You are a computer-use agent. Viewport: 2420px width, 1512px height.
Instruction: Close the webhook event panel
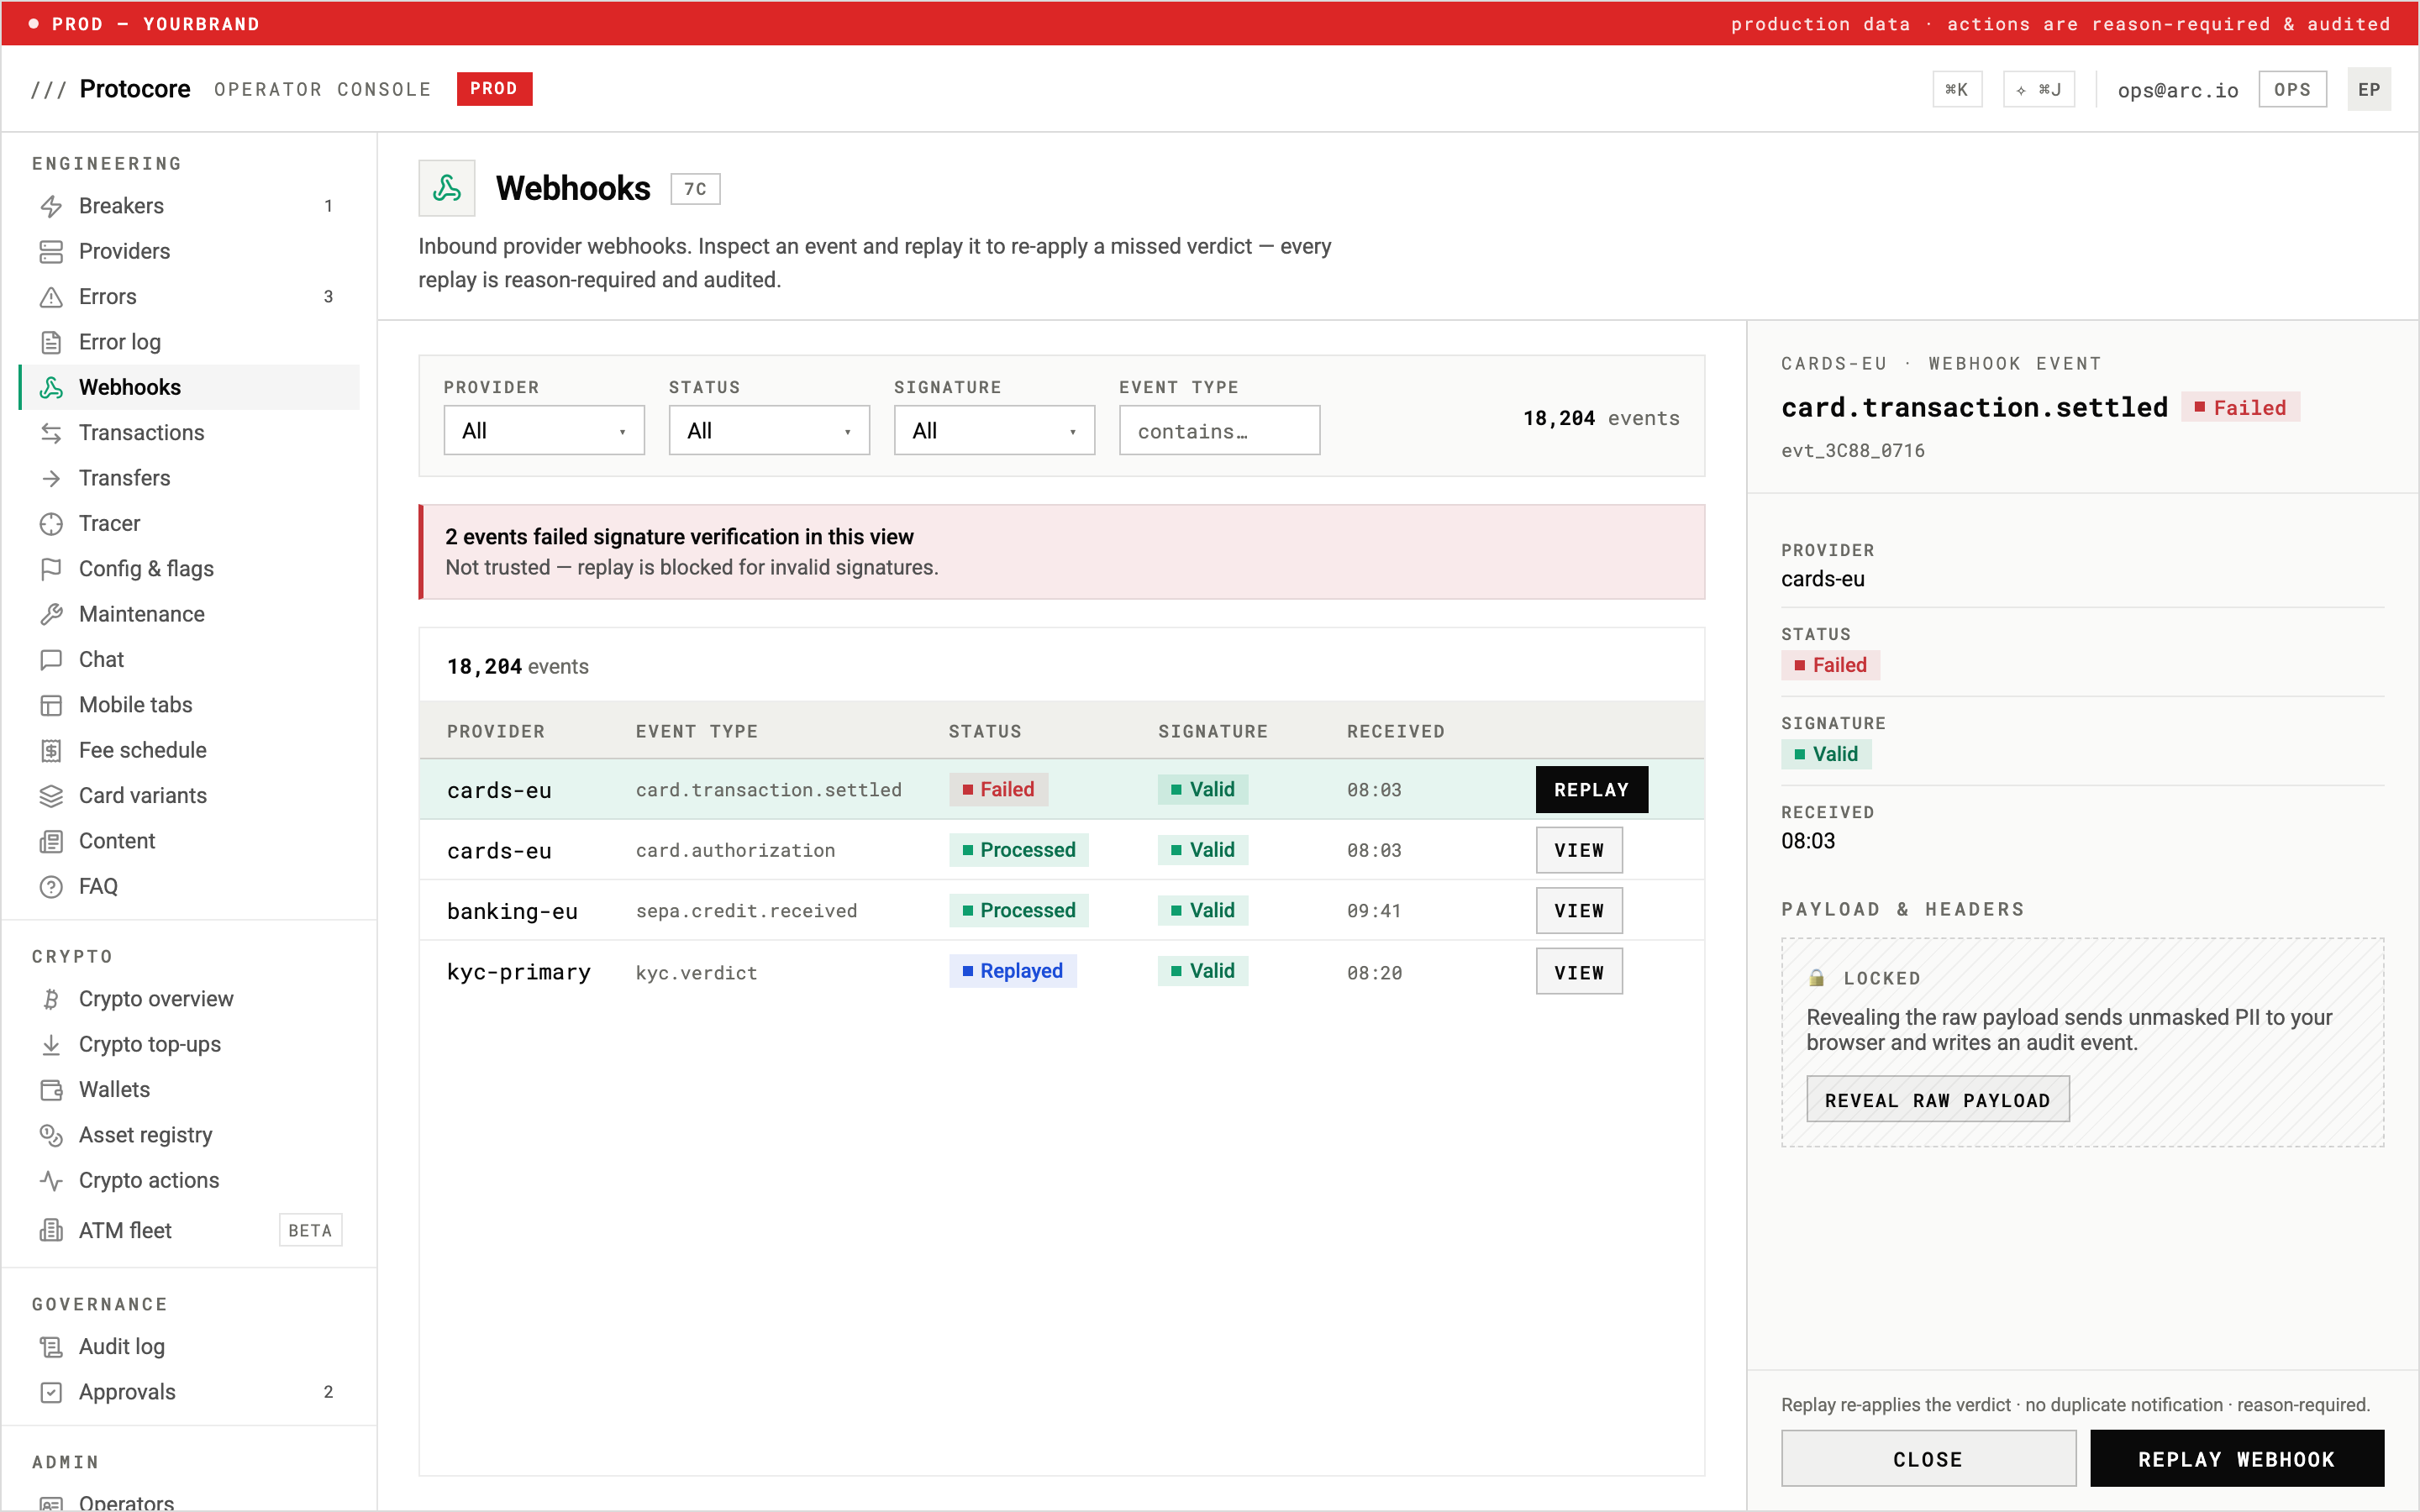click(x=1928, y=1459)
